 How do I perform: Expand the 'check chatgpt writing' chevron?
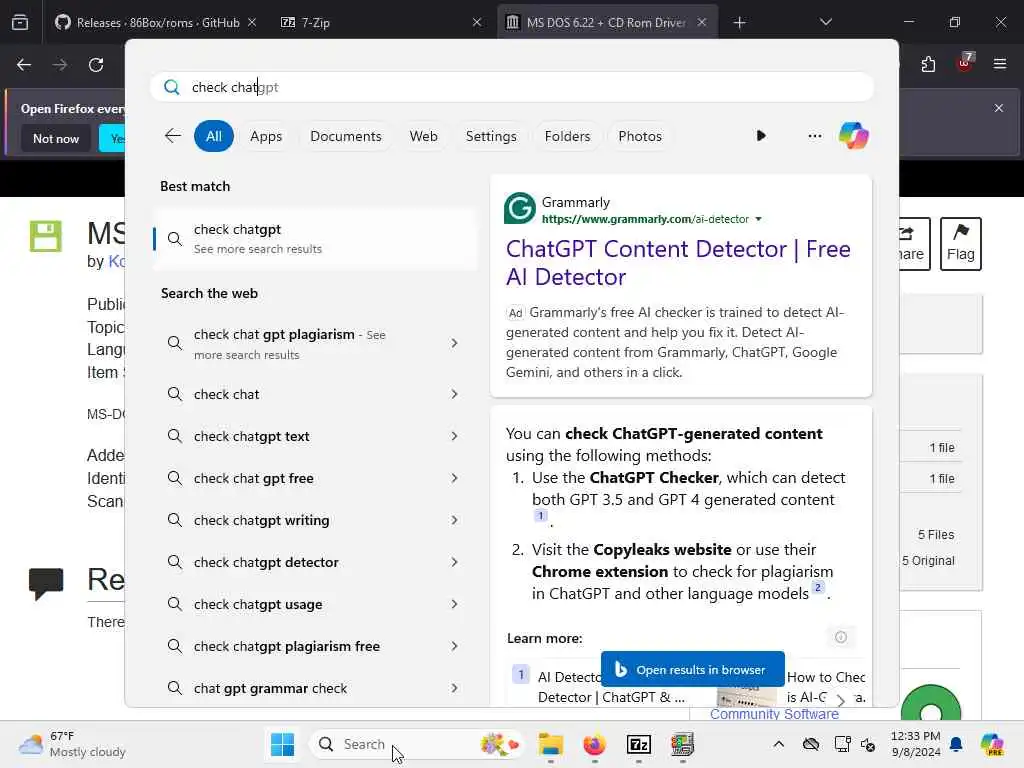(455, 520)
